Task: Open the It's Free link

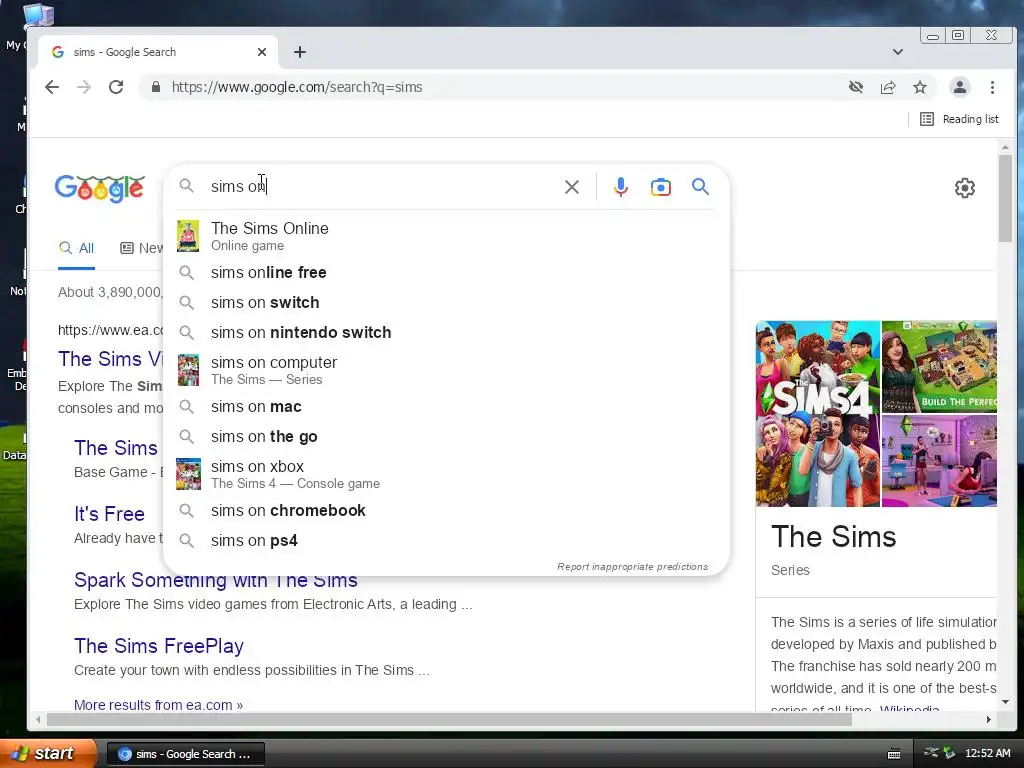Action: coord(109,514)
